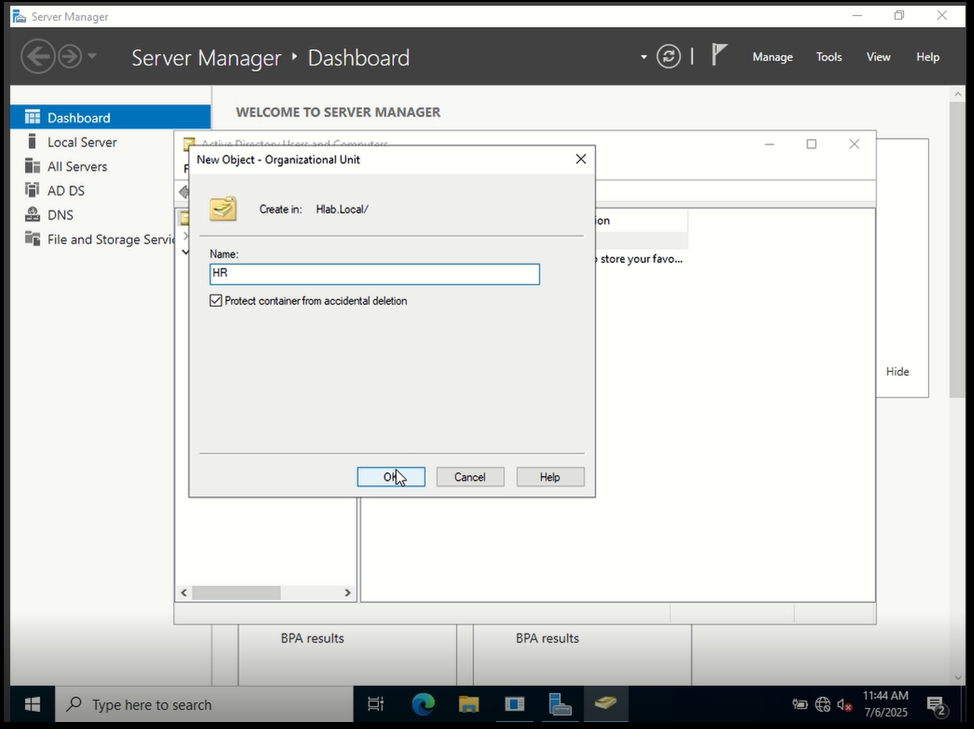Open Help in the New Object dialog
Image resolution: width=974 pixels, height=729 pixels.
coord(550,477)
